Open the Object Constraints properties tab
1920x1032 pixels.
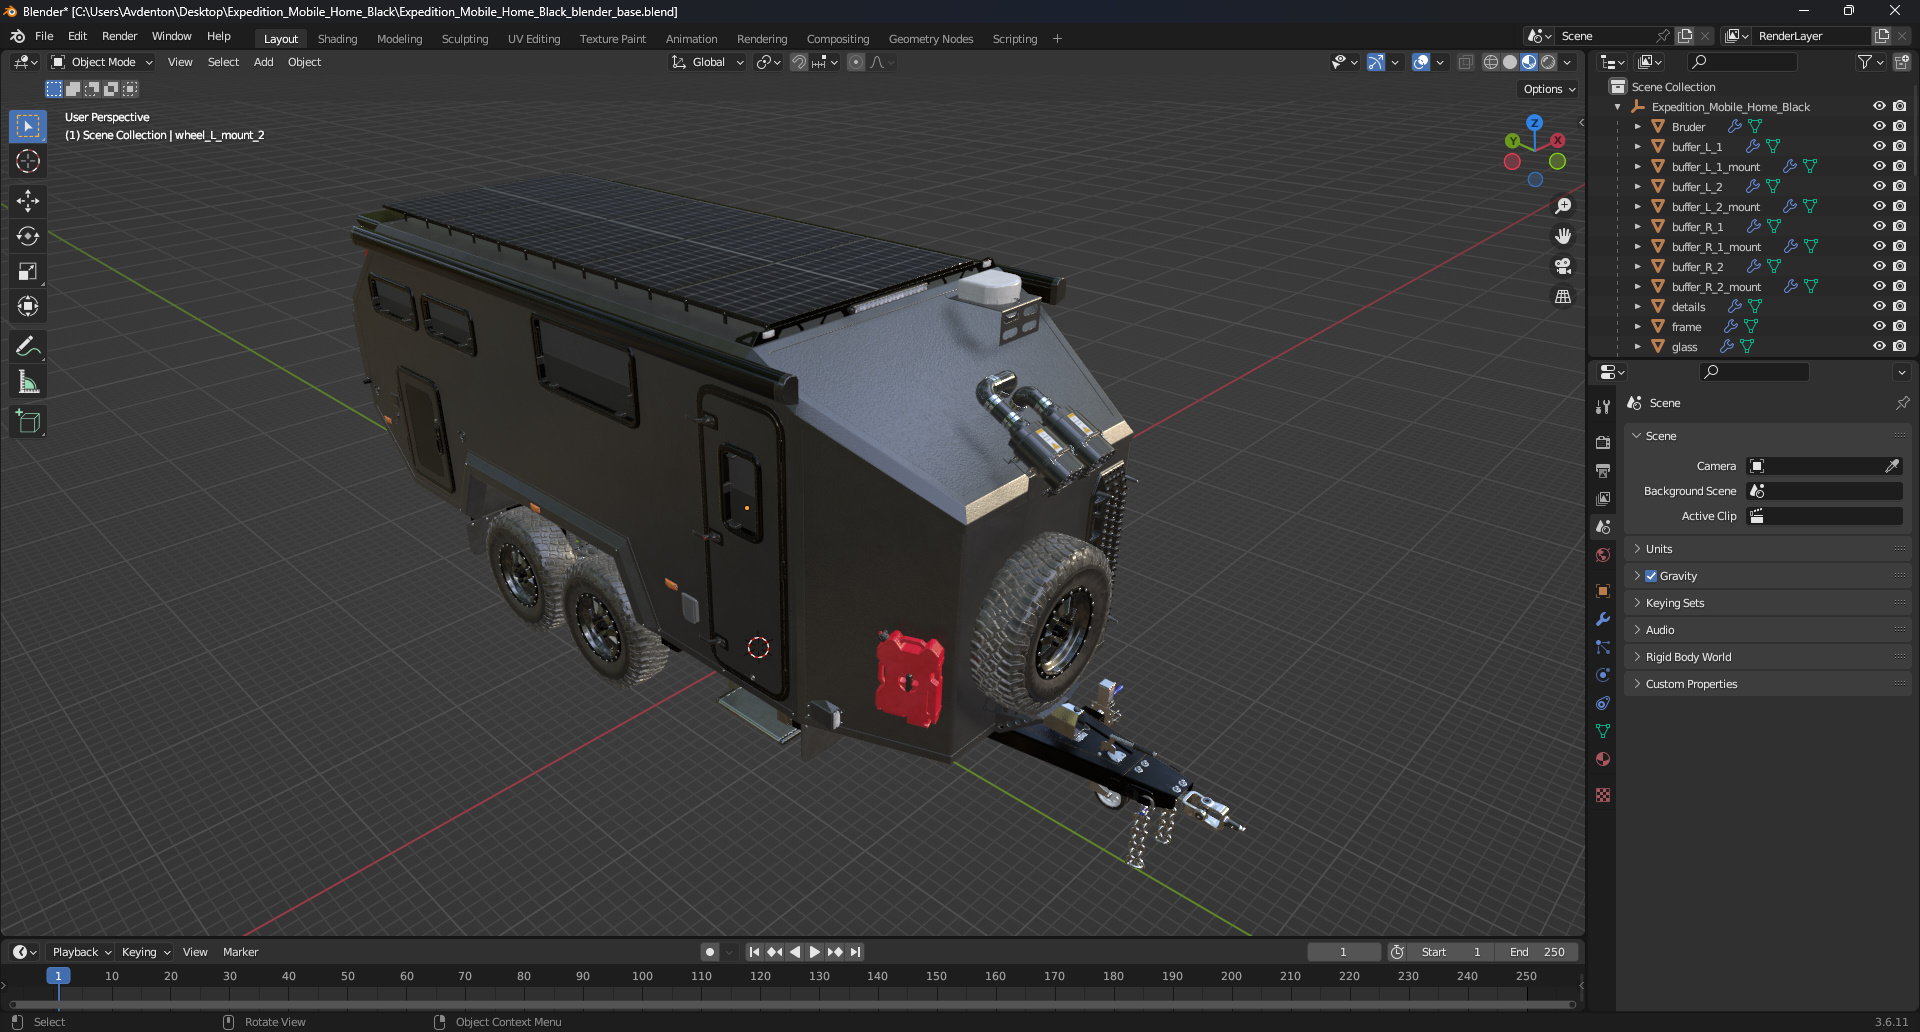[1603, 703]
